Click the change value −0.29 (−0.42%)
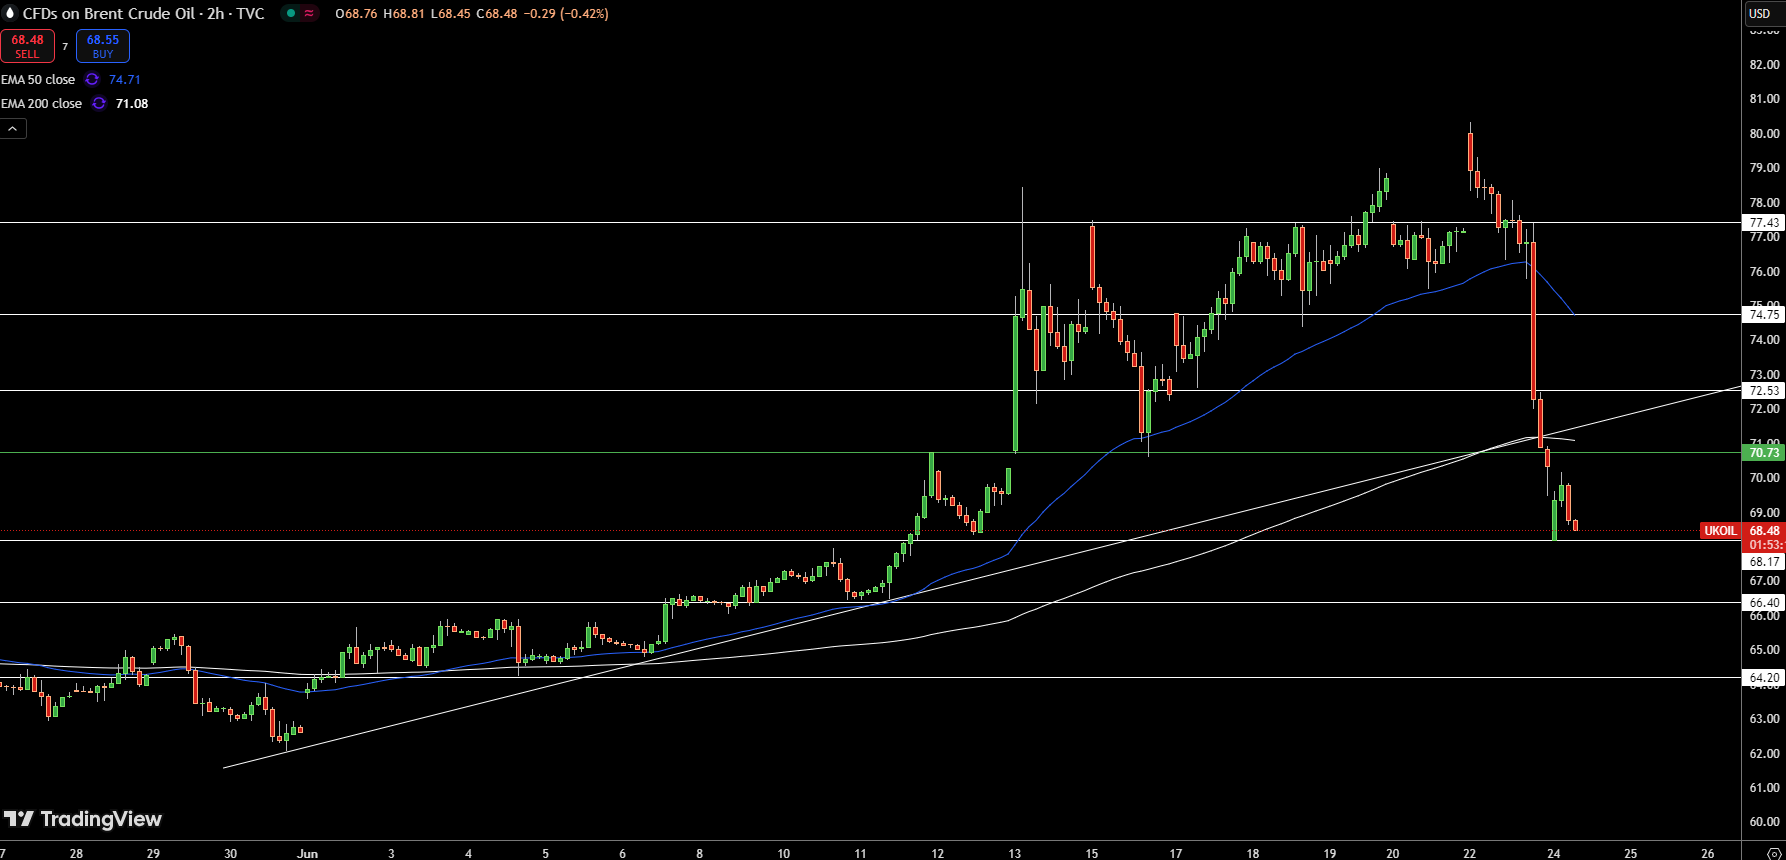This screenshot has width=1786, height=860. [x=566, y=13]
